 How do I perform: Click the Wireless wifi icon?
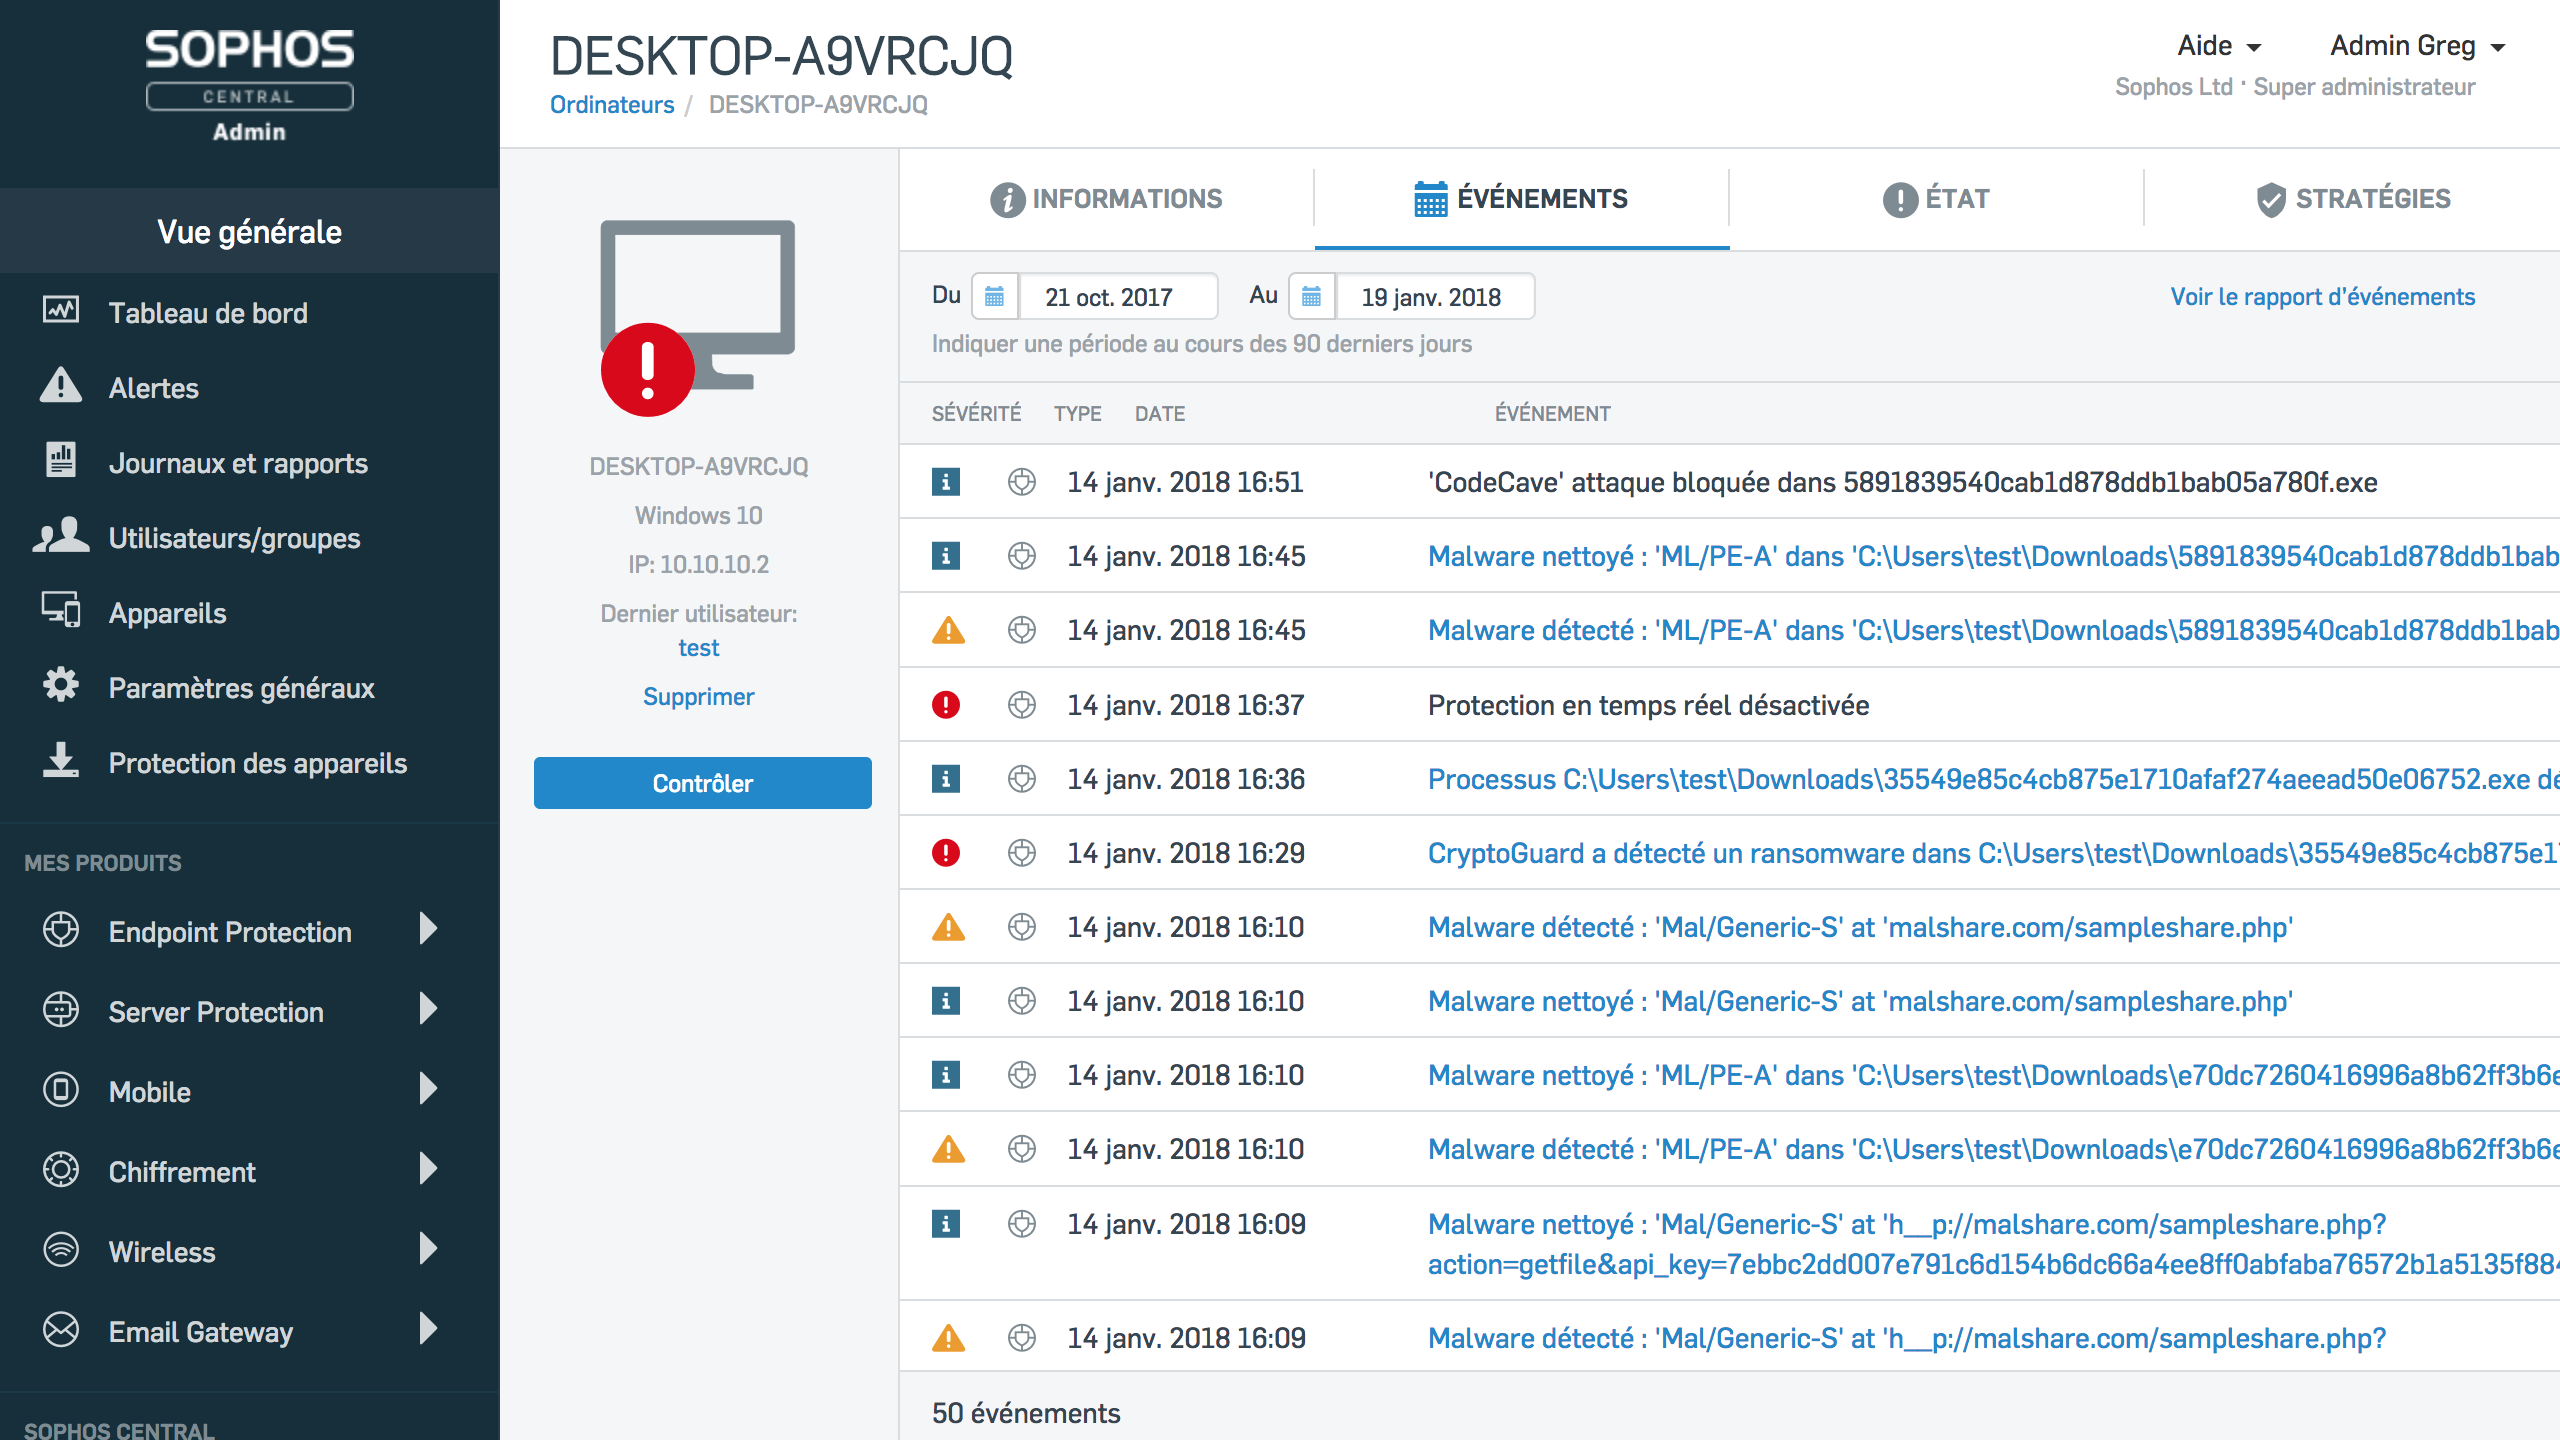[x=61, y=1250]
